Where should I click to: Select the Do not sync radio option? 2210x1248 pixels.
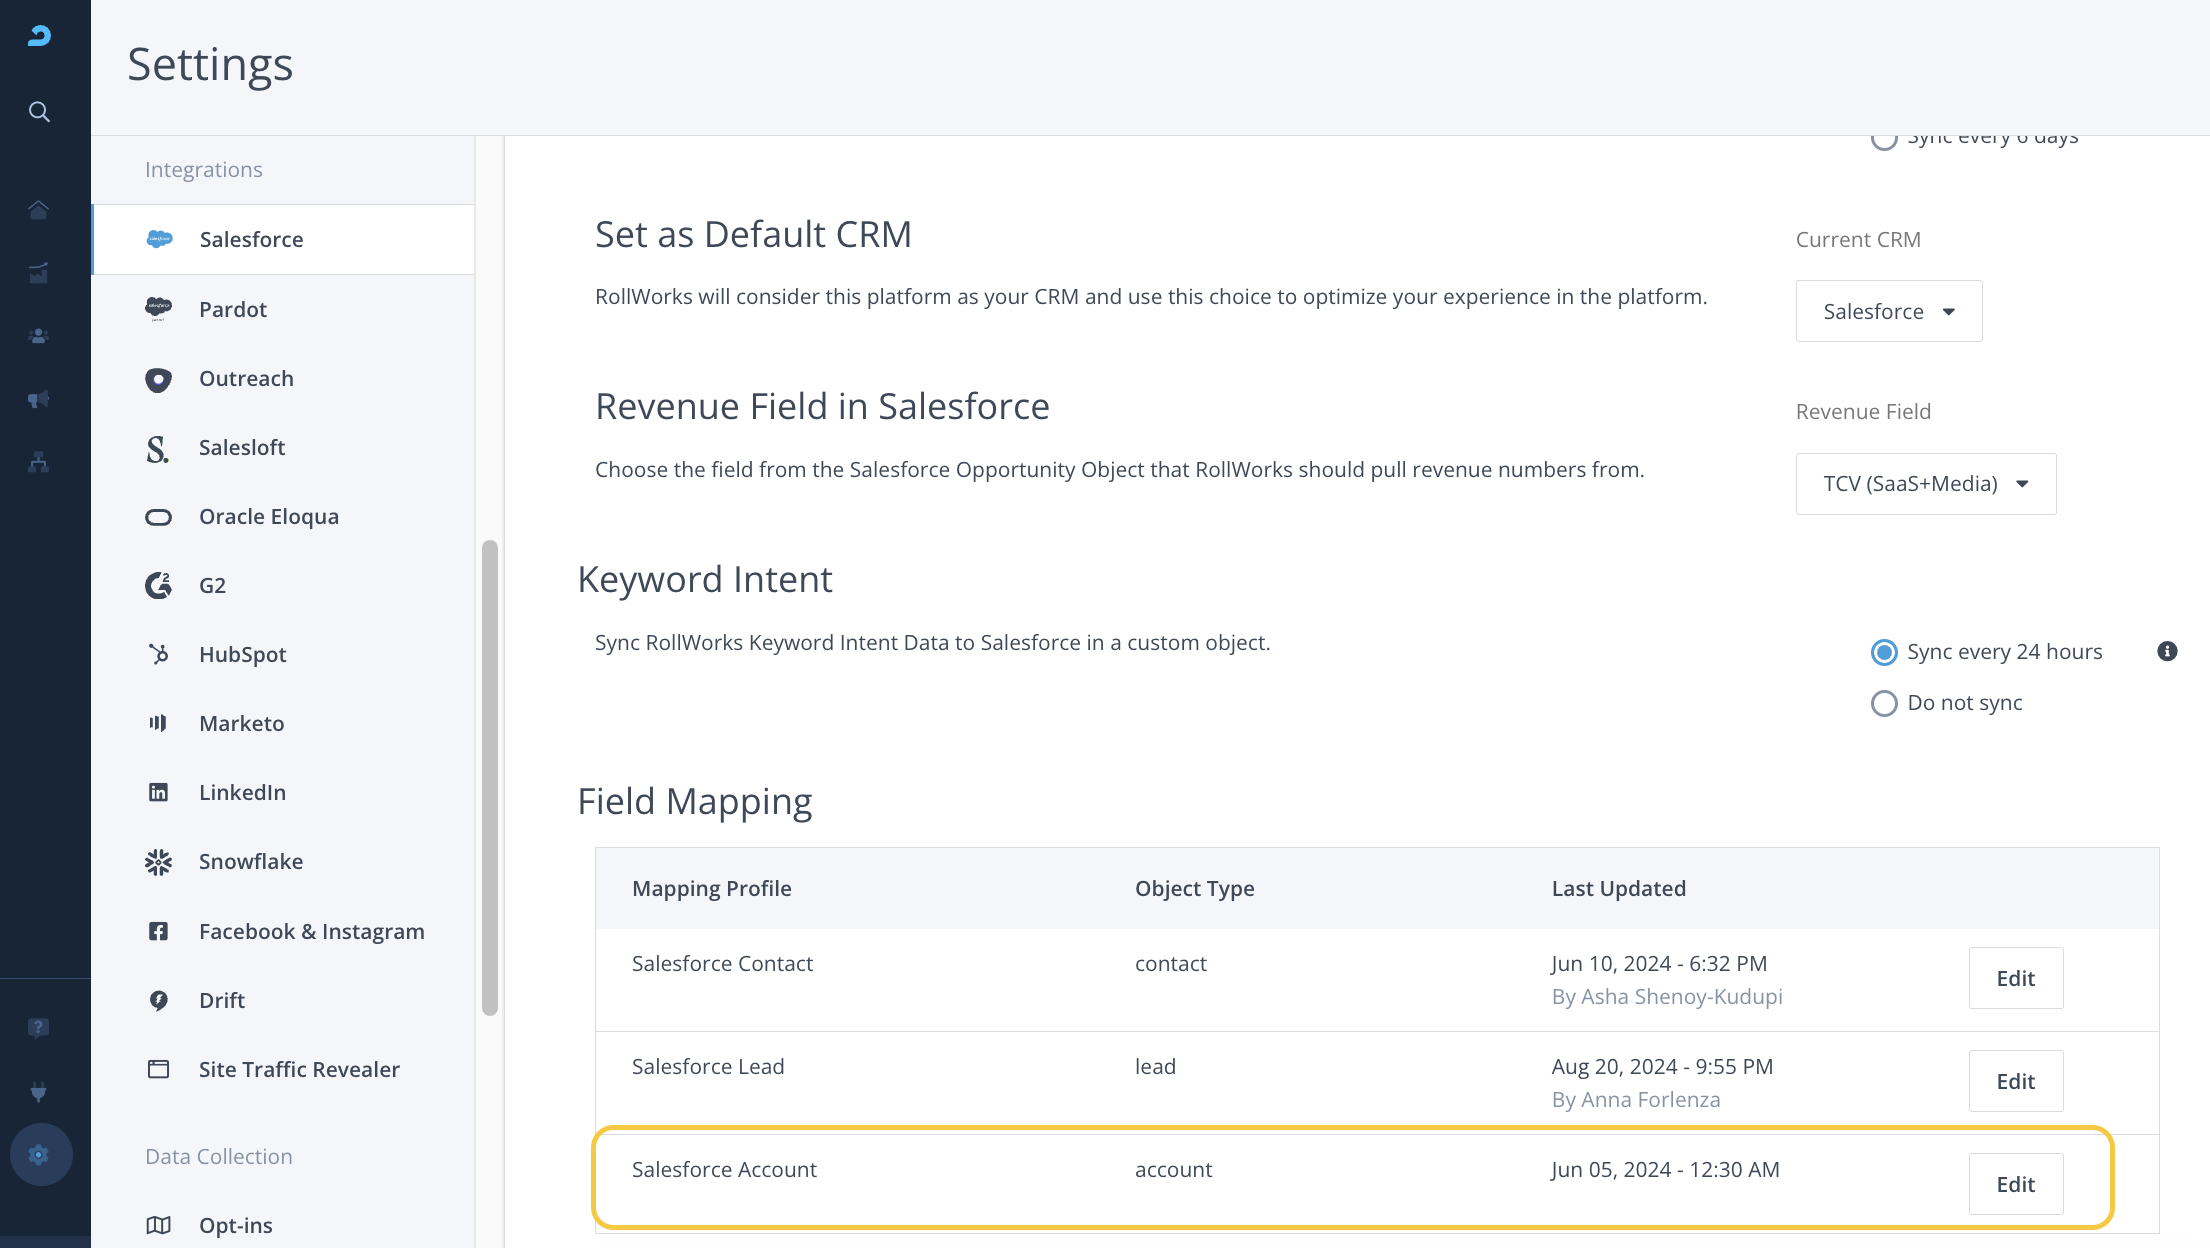1884,704
